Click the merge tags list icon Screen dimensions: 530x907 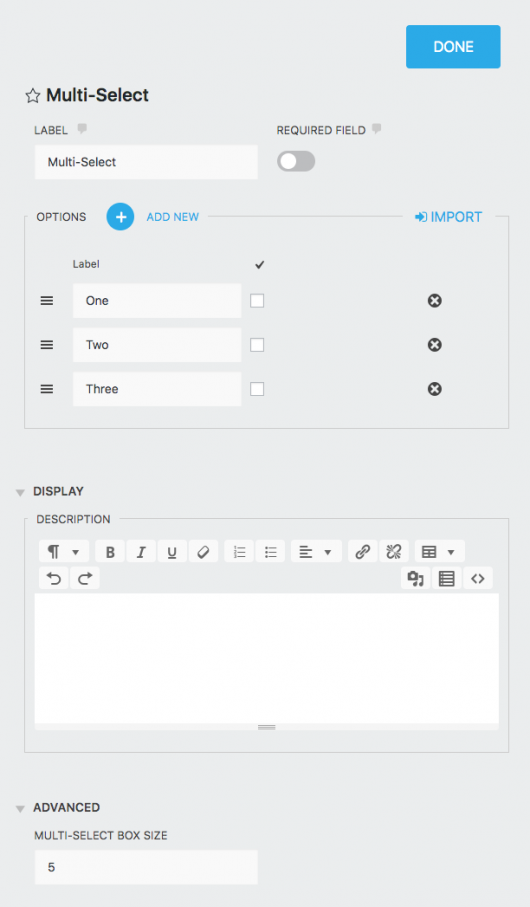tap(447, 578)
